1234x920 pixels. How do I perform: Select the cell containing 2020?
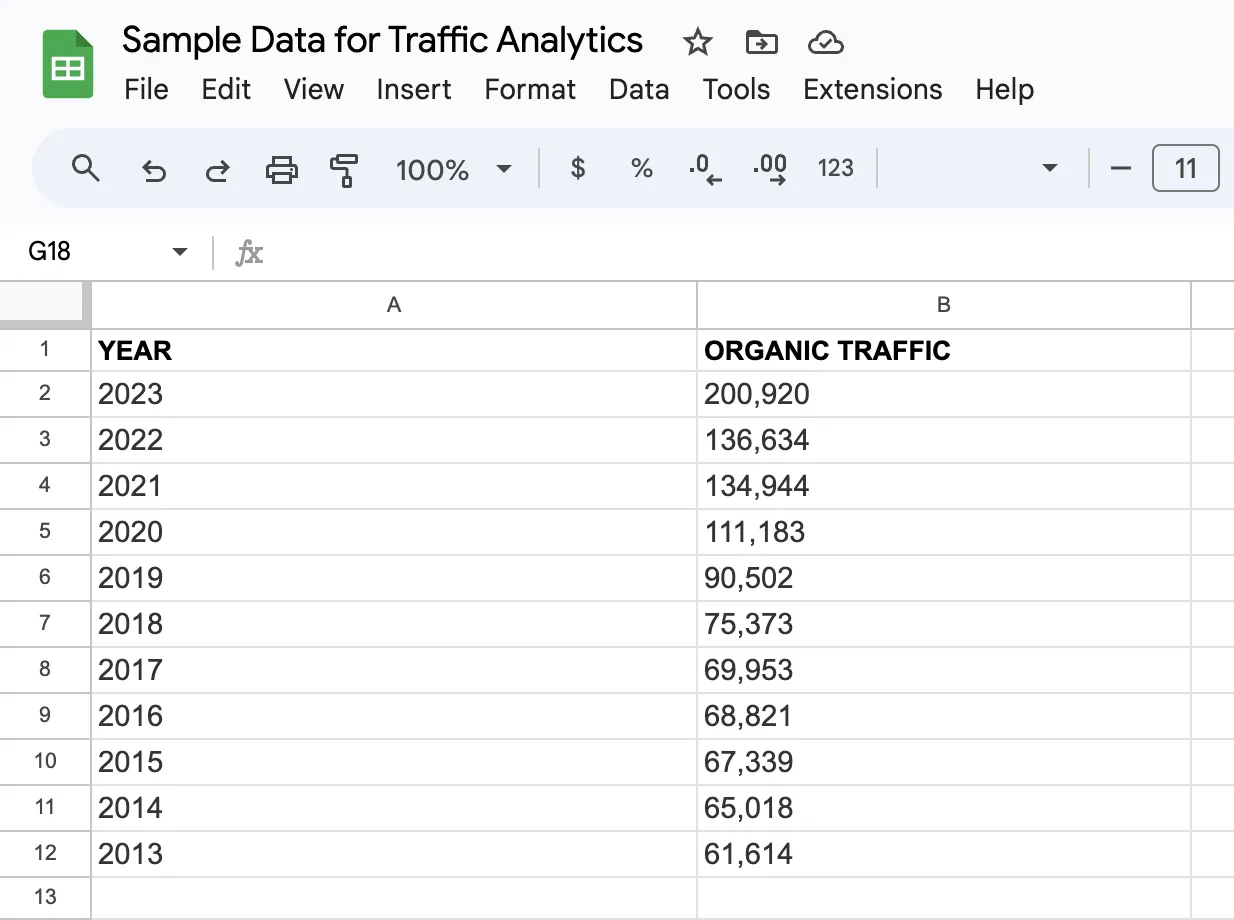click(394, 532)
